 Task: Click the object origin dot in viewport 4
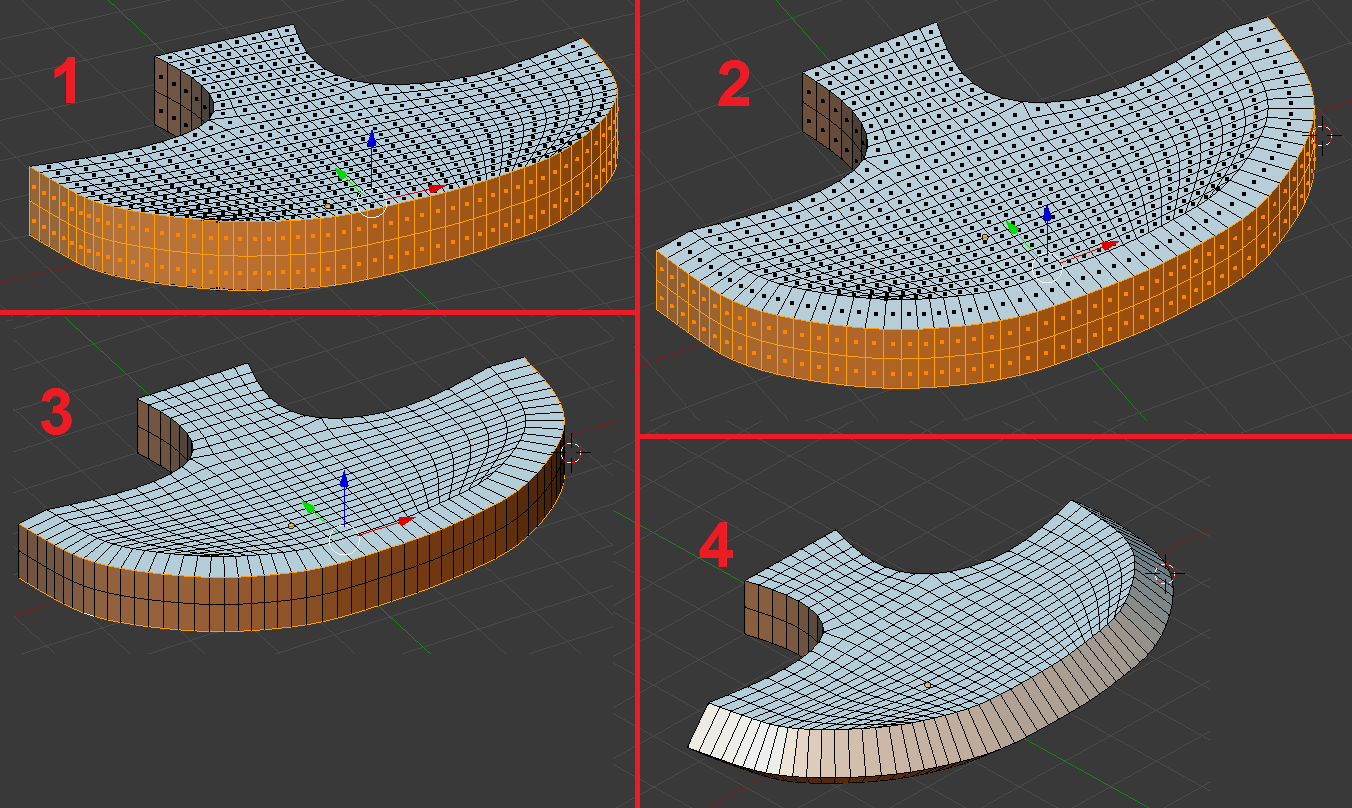tap(928, 685)
